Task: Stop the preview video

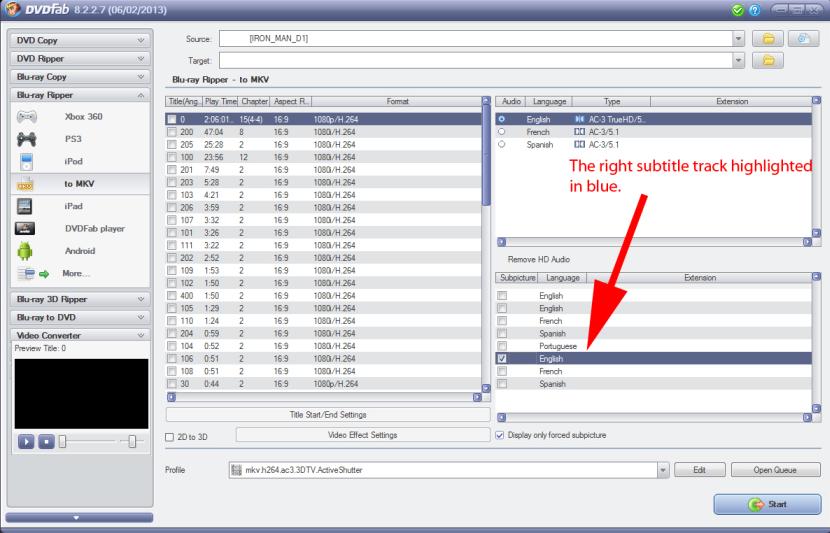Action: [x=47, y=441]
